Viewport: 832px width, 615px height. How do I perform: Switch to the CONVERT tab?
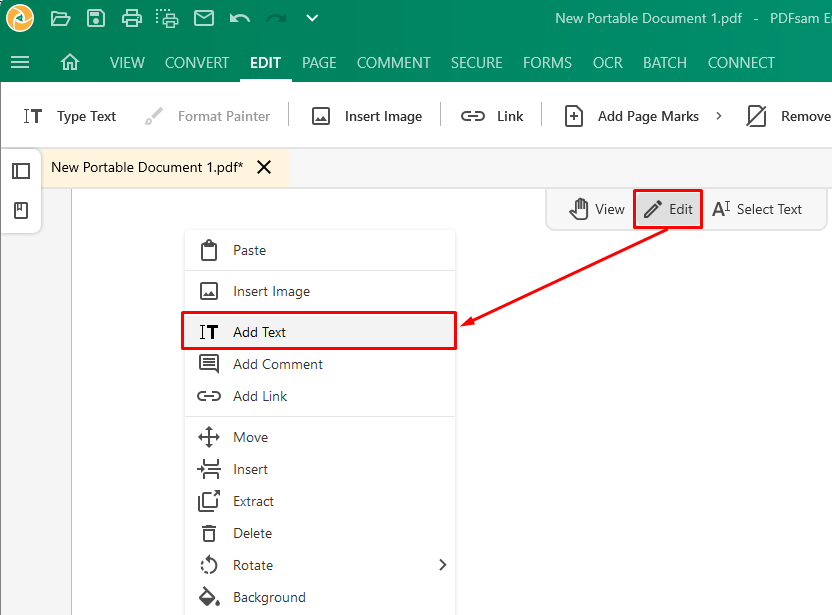point(197,63)
